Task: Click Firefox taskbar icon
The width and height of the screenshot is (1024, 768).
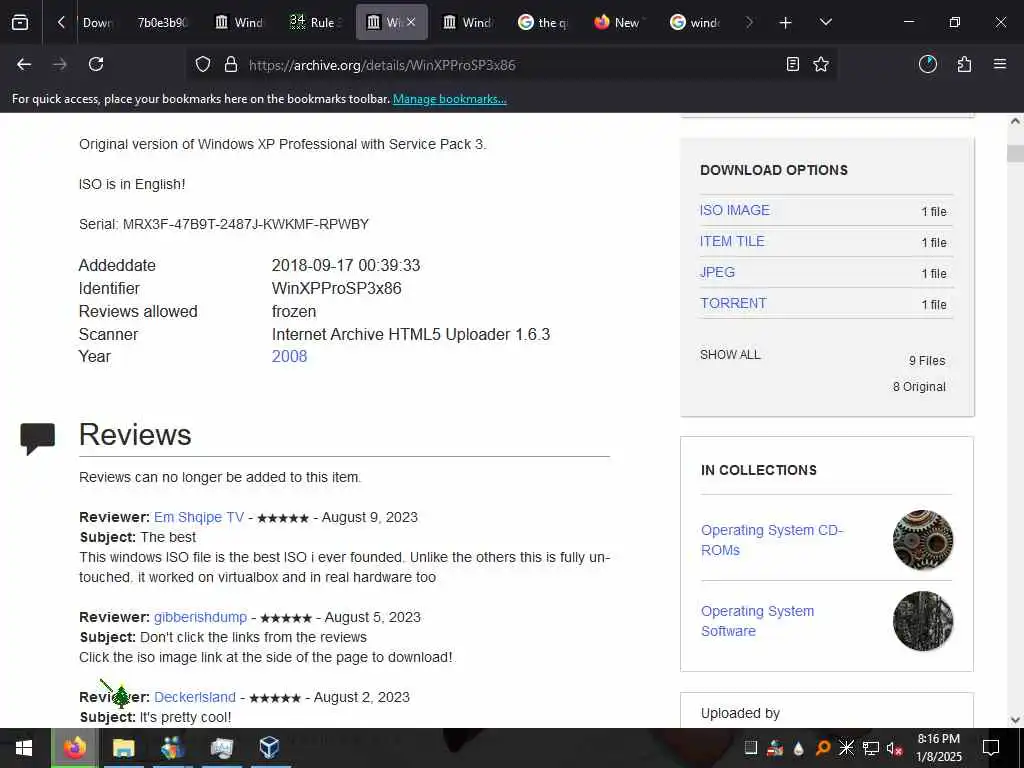Action: [x=74, y=748]
